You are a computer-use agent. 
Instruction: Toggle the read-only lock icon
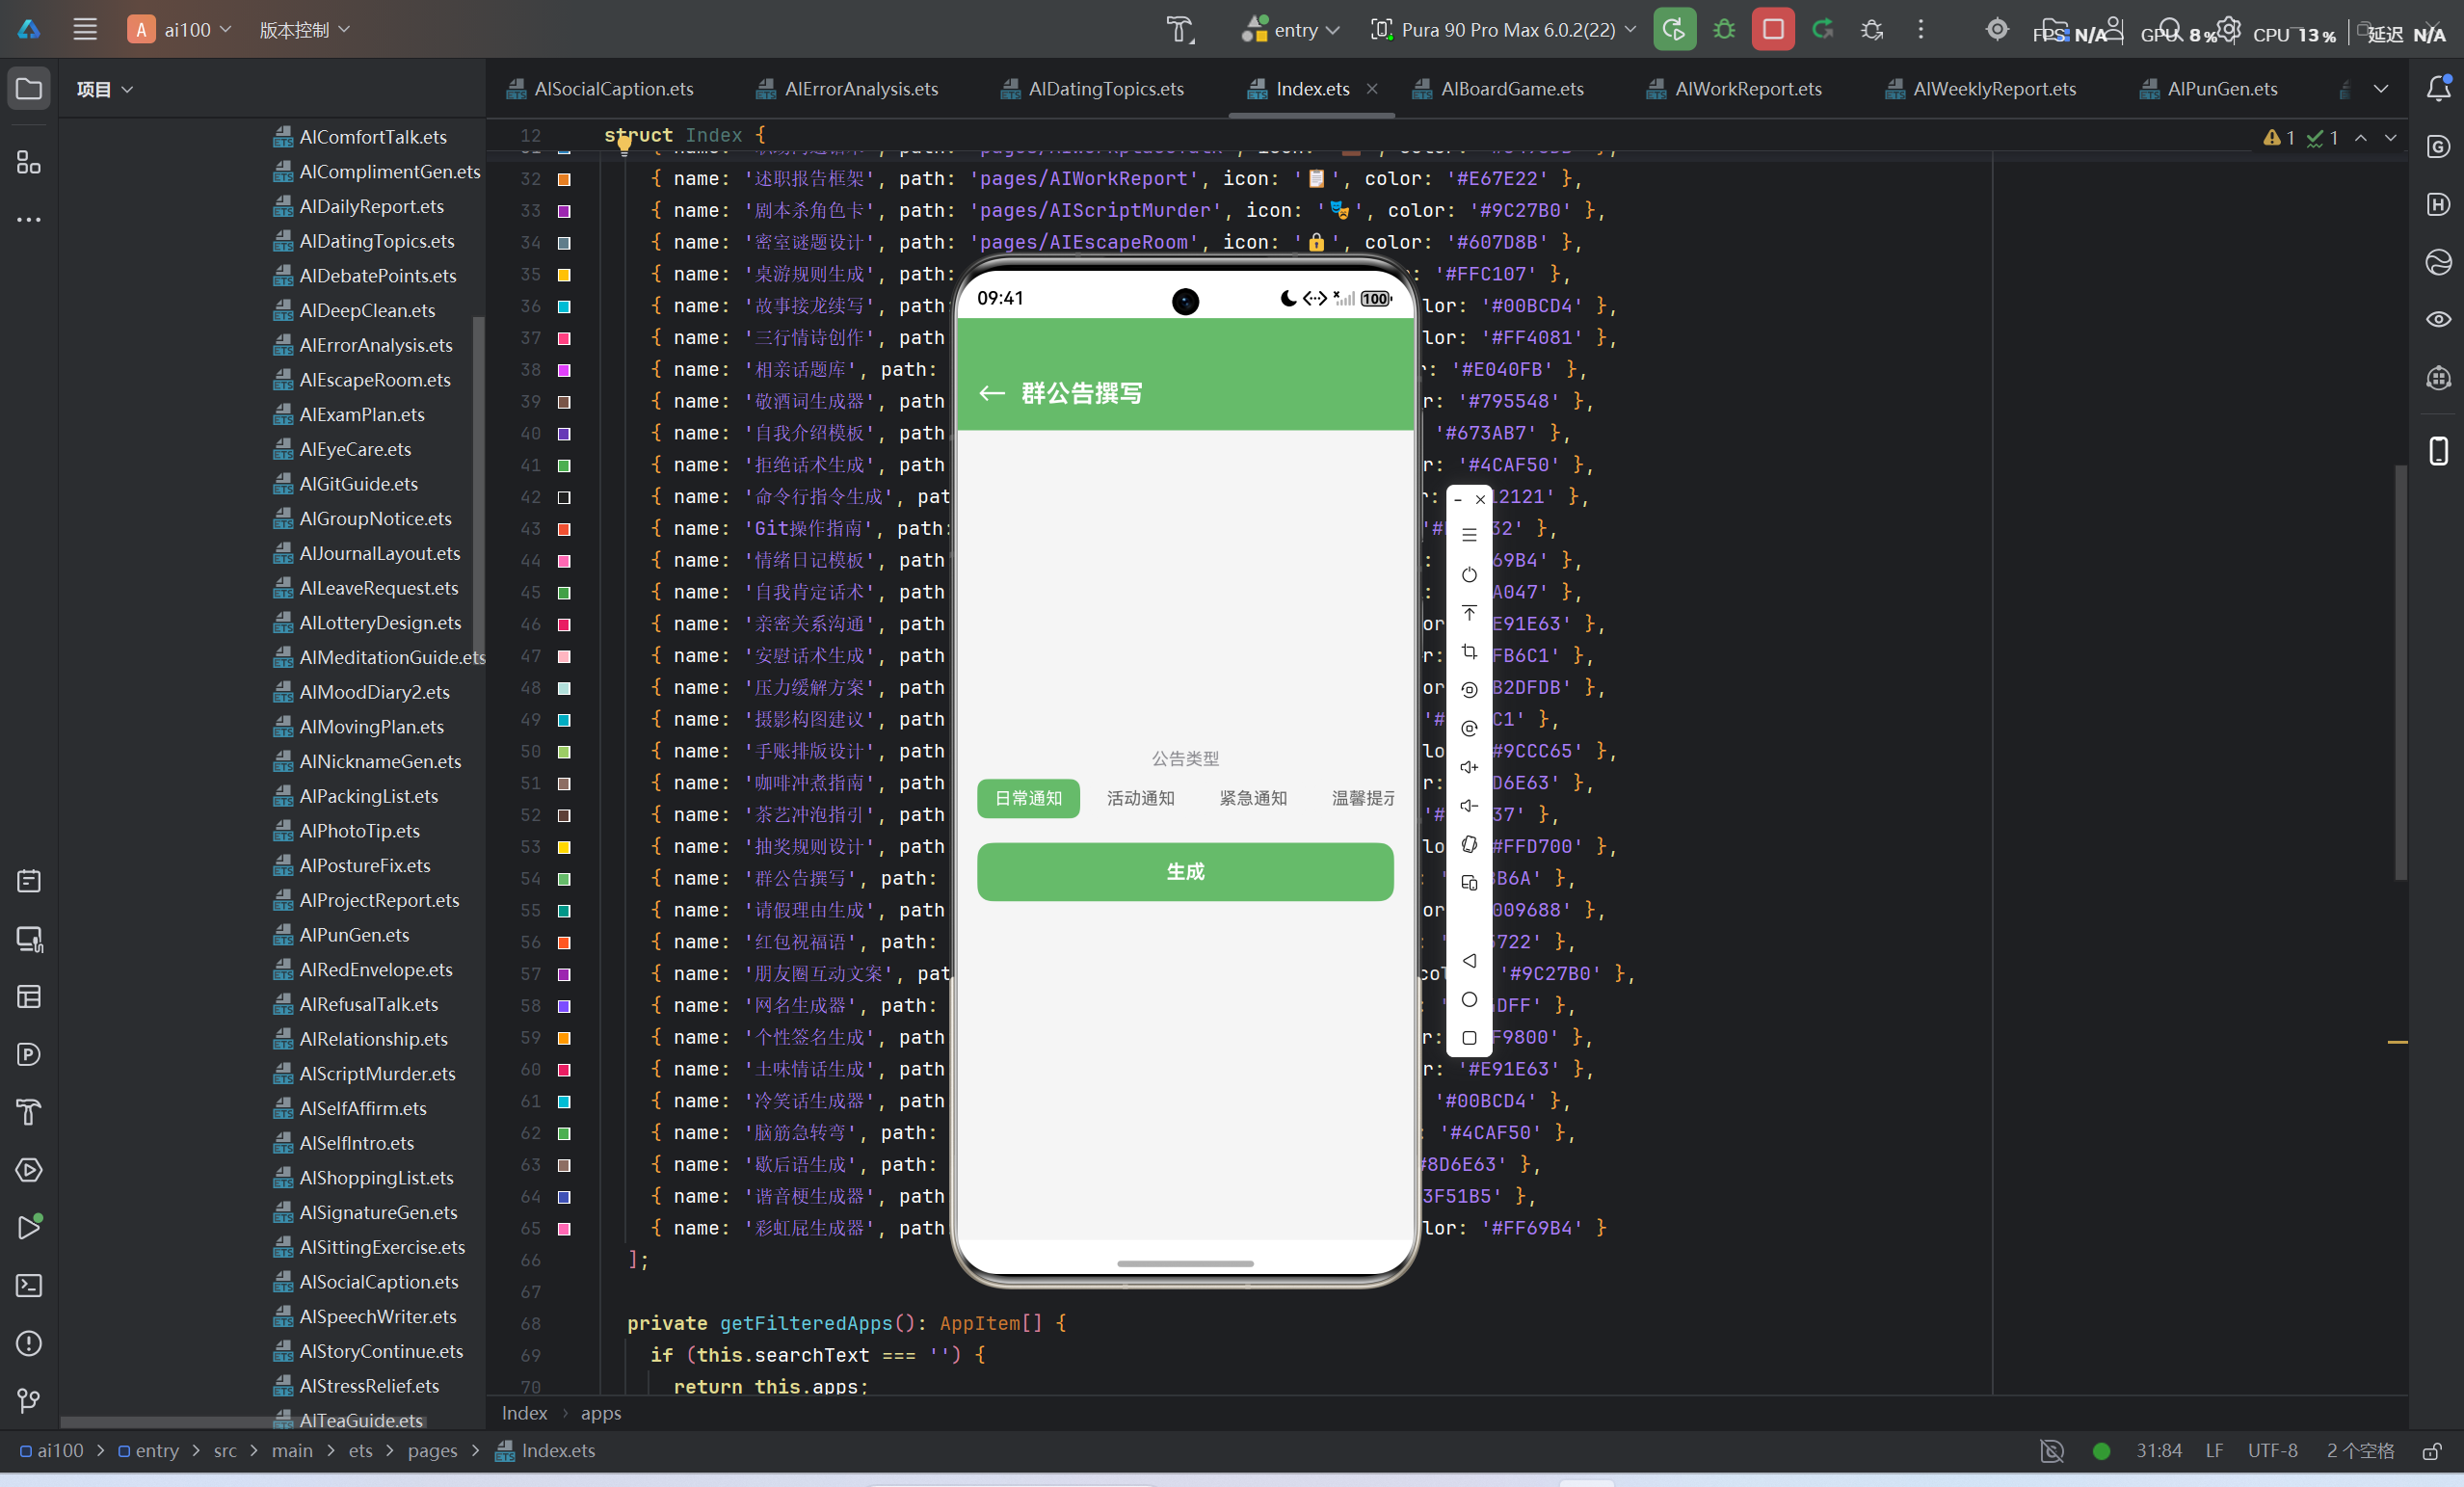pos(2432,1450)
